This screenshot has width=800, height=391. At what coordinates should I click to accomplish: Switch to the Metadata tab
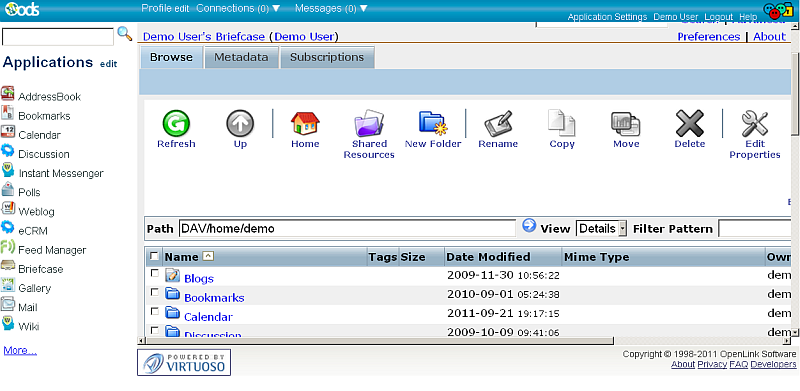pos(241,57)
